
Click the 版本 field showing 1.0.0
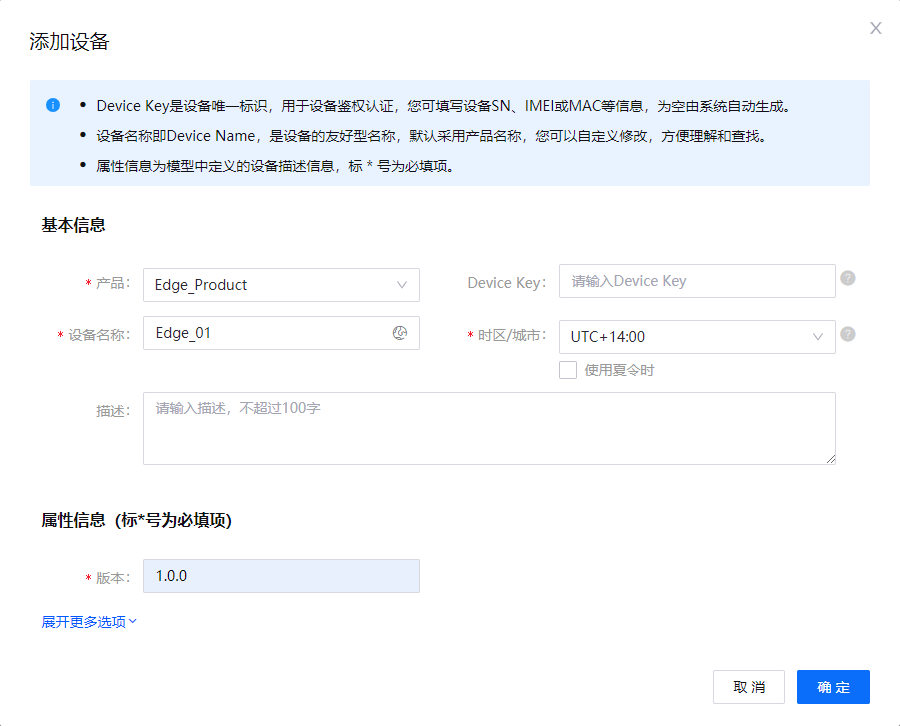[x=281, y=576]
